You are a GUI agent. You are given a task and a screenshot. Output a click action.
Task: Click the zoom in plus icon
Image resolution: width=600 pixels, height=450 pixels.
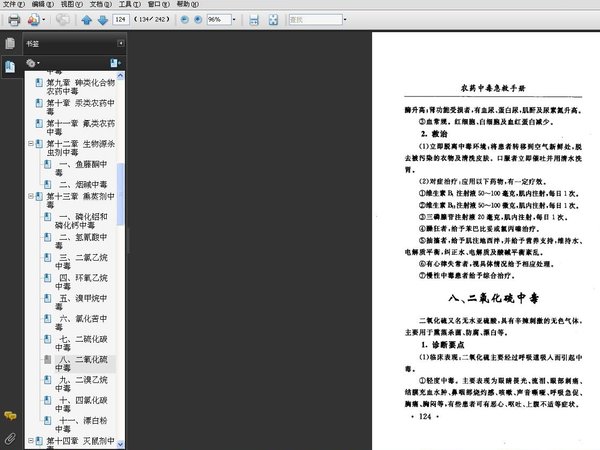click(x=198, y=20)
